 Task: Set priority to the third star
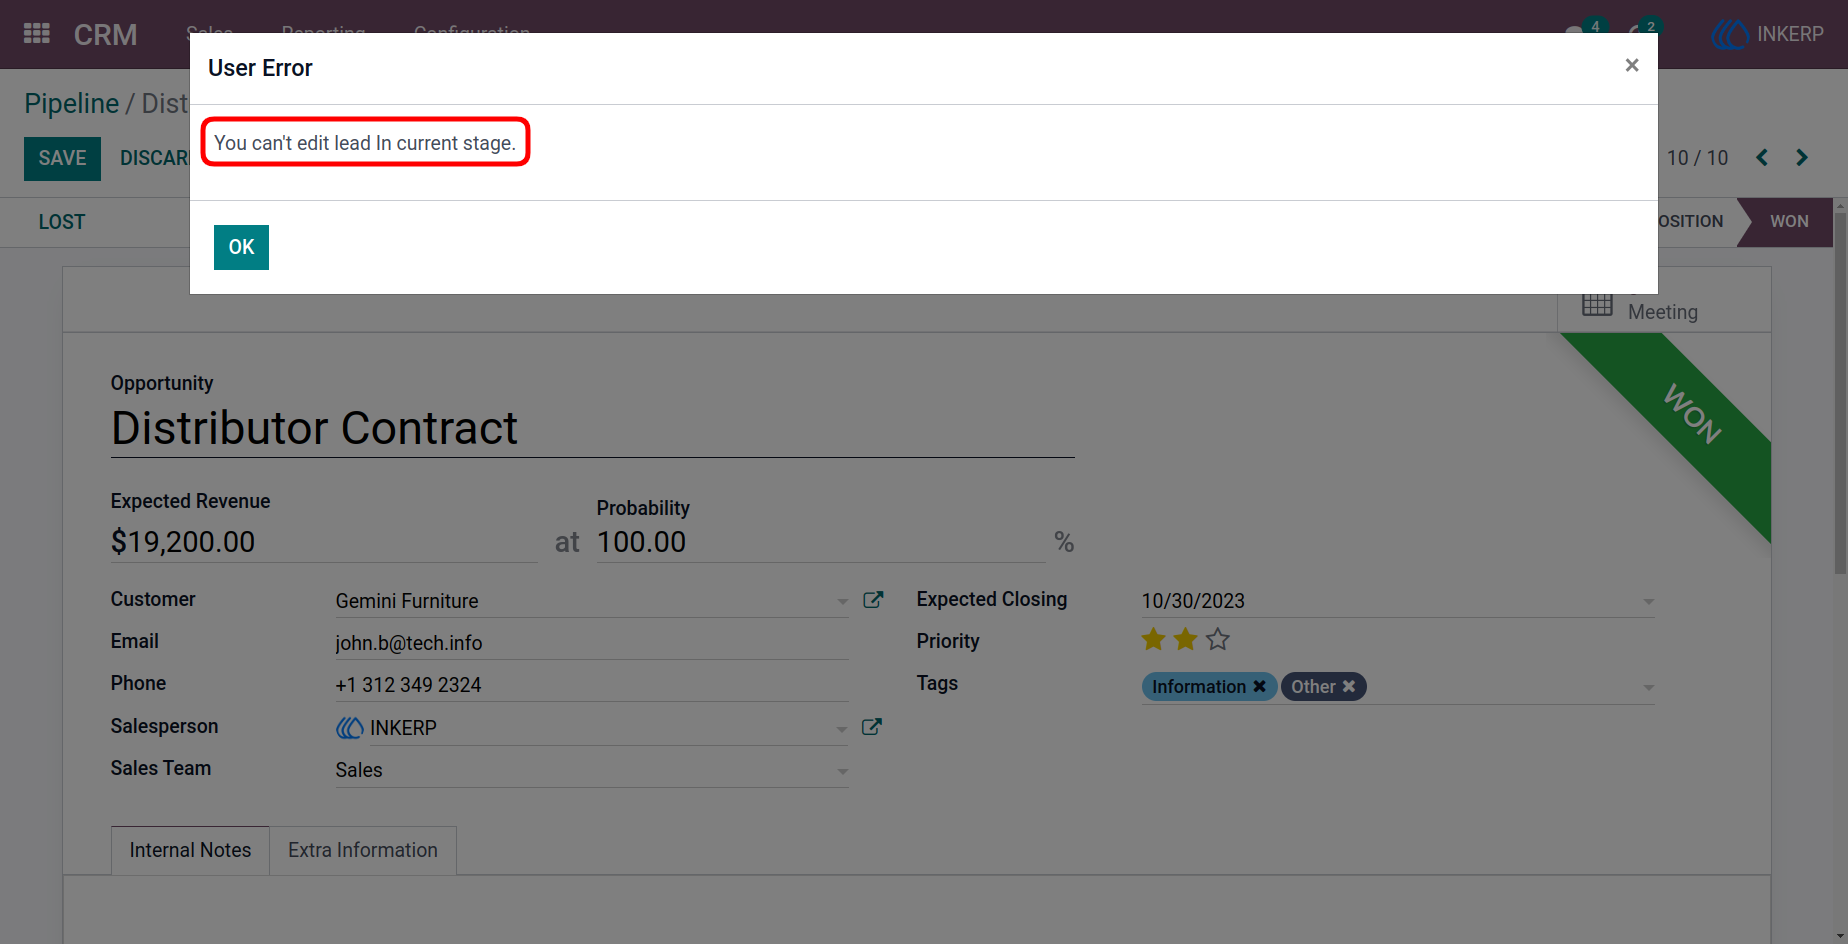click(1217, 640)
